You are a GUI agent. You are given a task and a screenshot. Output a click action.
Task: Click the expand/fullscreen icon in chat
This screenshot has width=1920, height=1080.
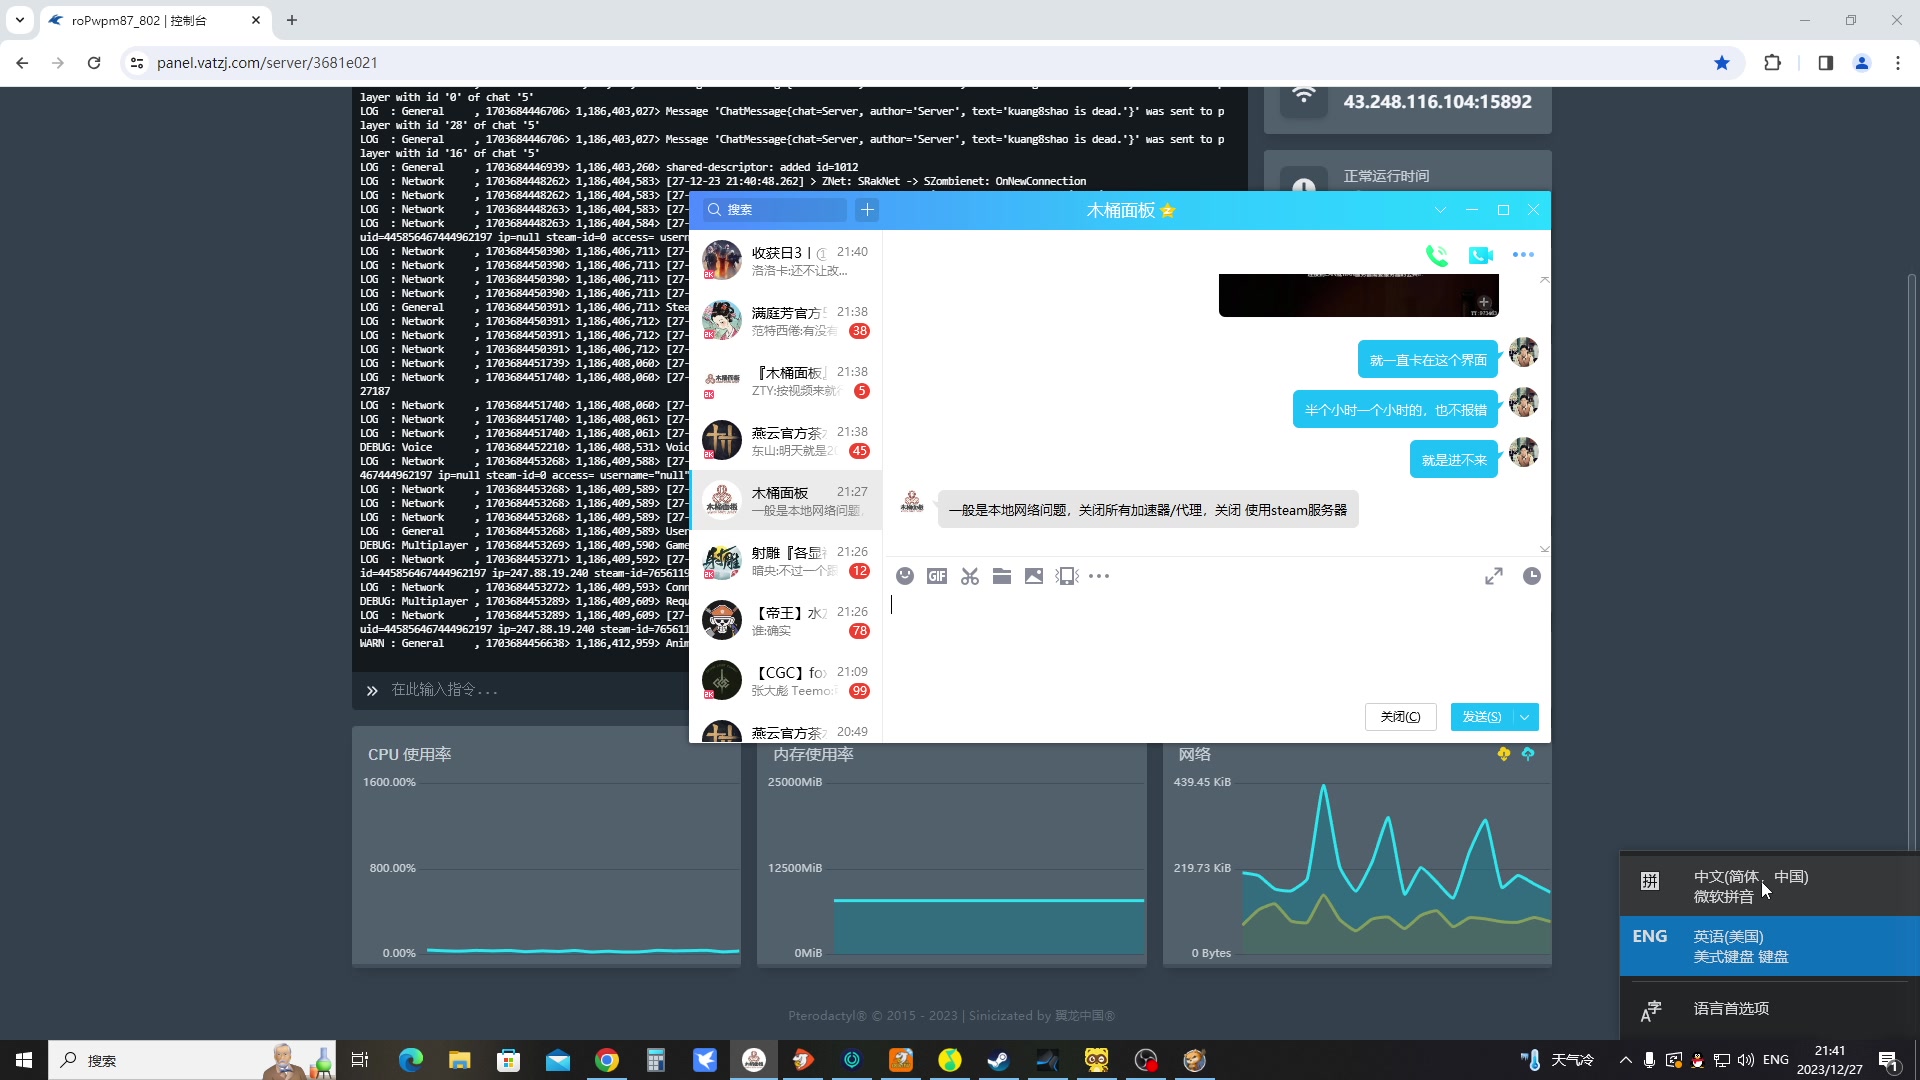1494,576
